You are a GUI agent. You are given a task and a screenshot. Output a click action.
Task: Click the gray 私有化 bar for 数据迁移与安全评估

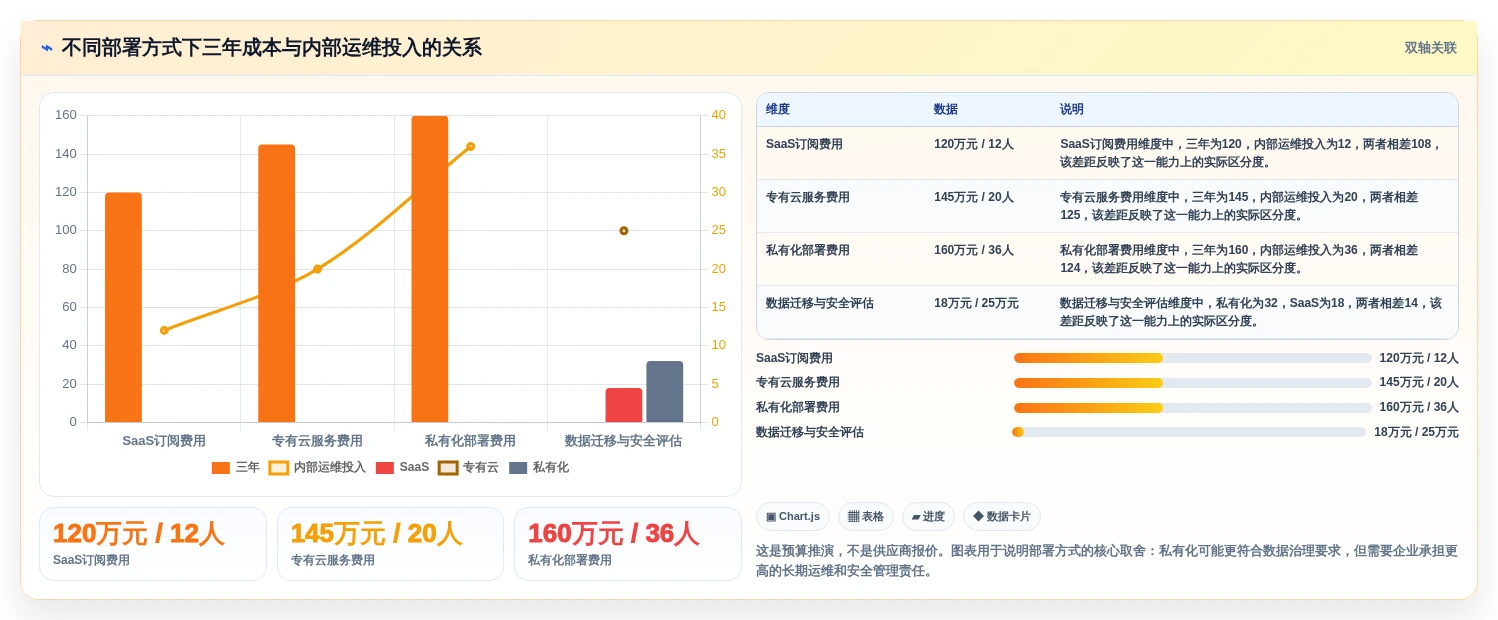665,392
